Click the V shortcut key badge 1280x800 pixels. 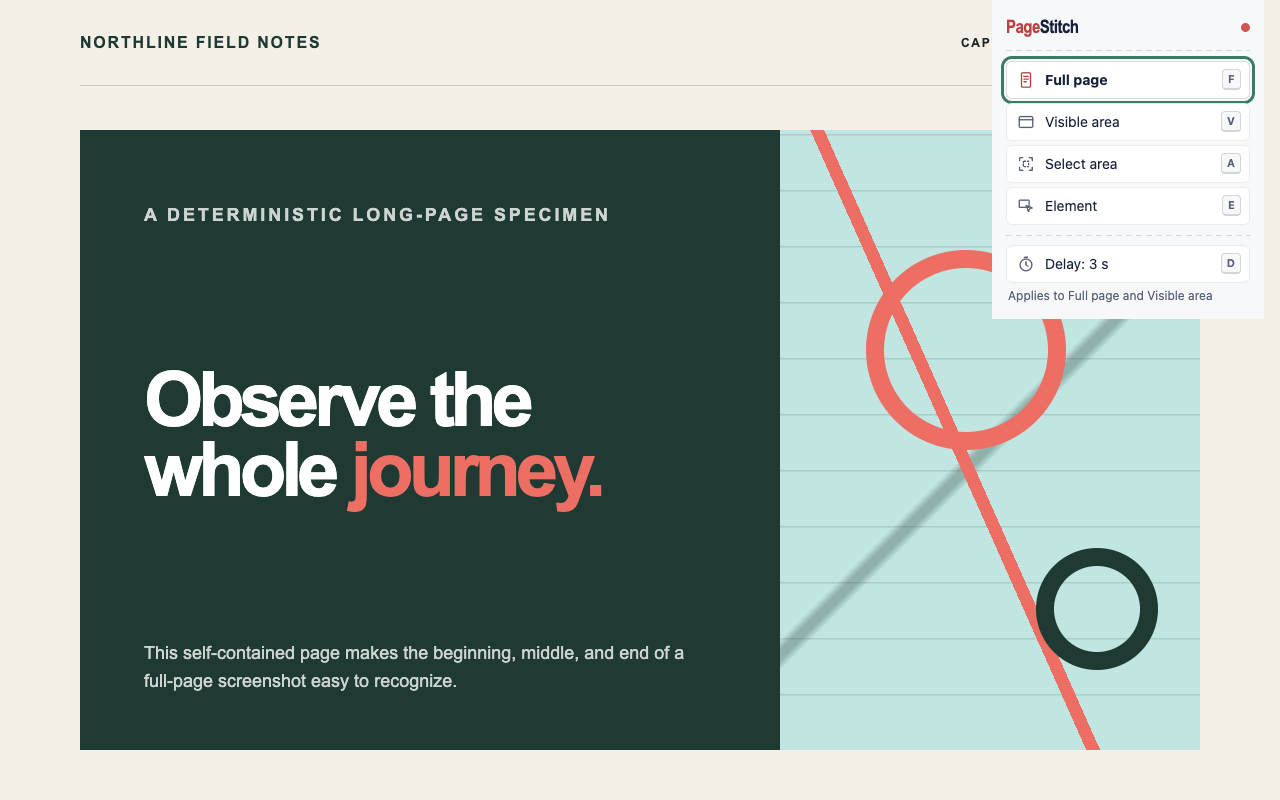1231,121
